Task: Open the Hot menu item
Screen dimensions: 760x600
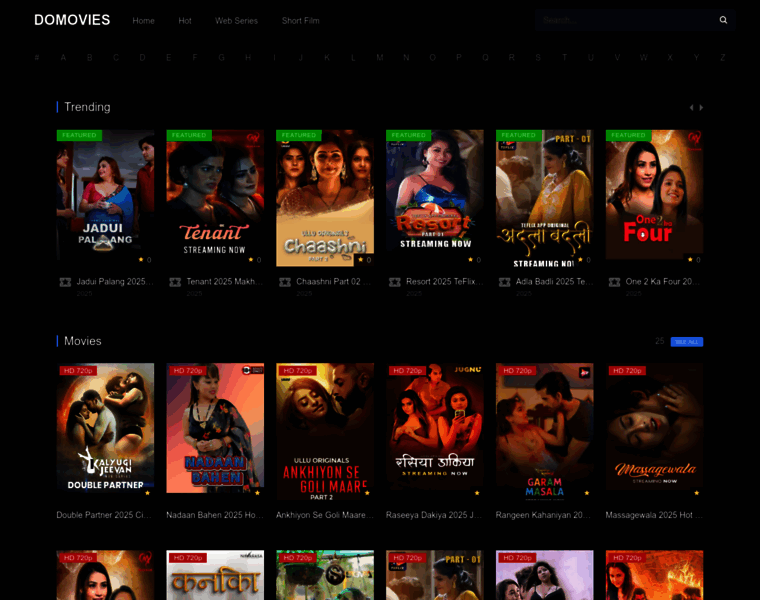Action: pyautogui.click(x=185, y=21)
